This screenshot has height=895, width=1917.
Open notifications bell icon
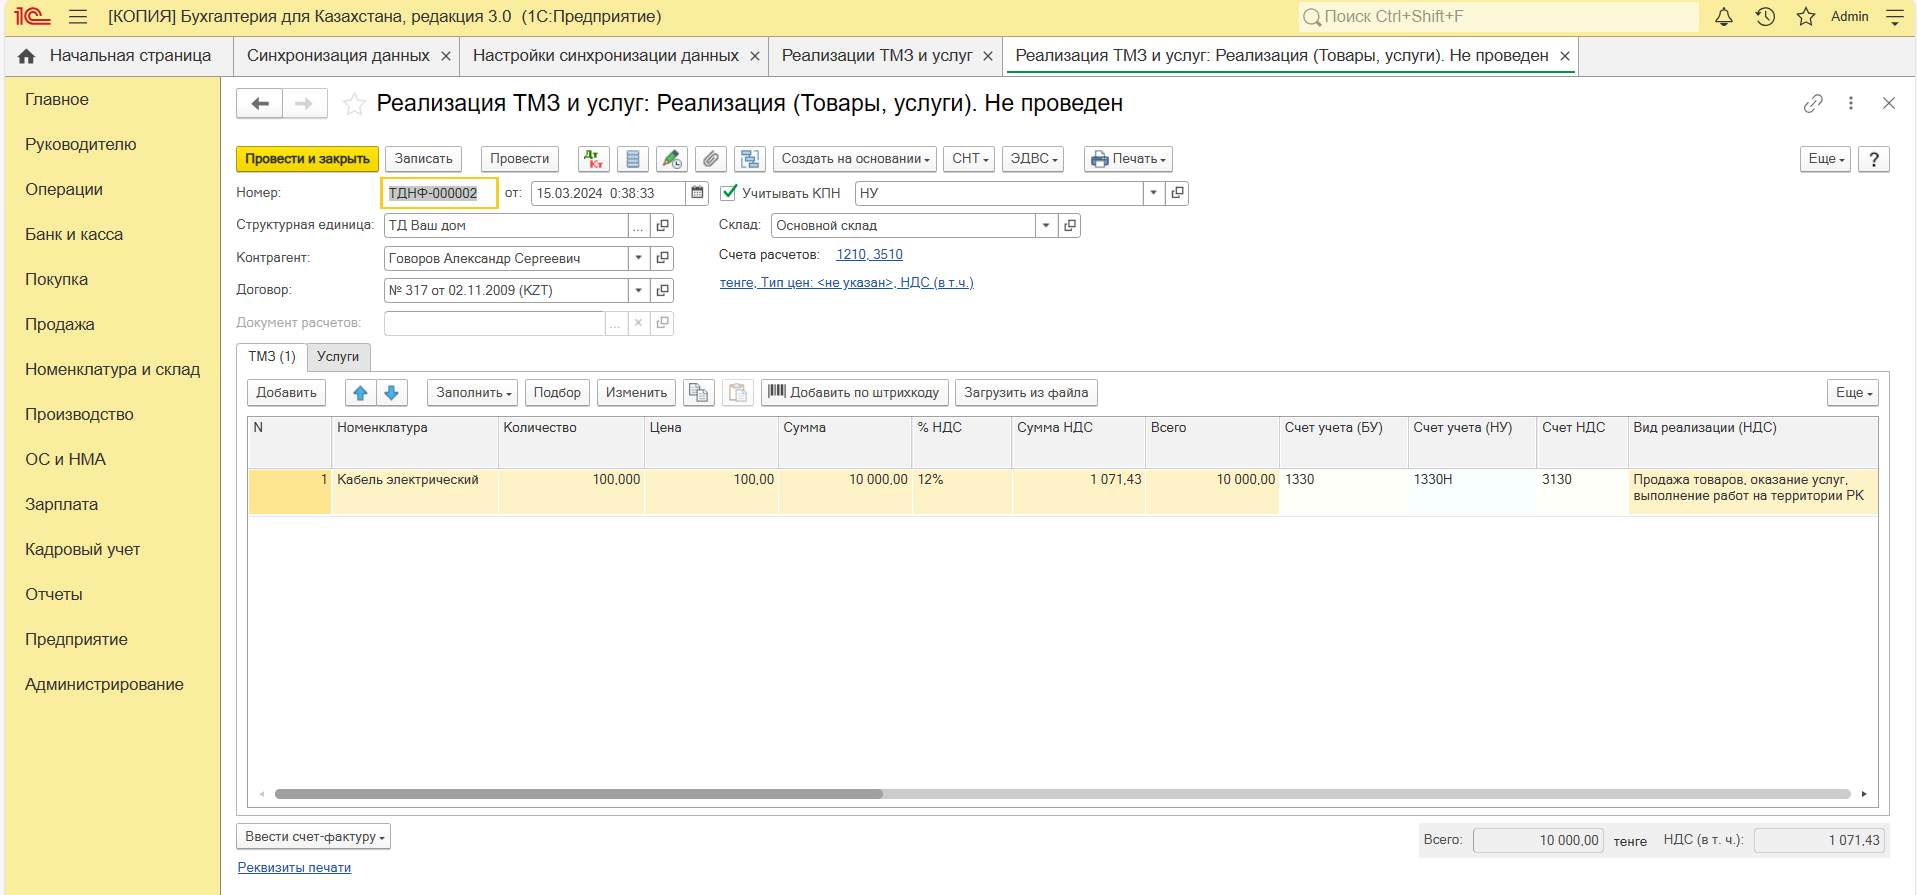(x=1724, y=17)
